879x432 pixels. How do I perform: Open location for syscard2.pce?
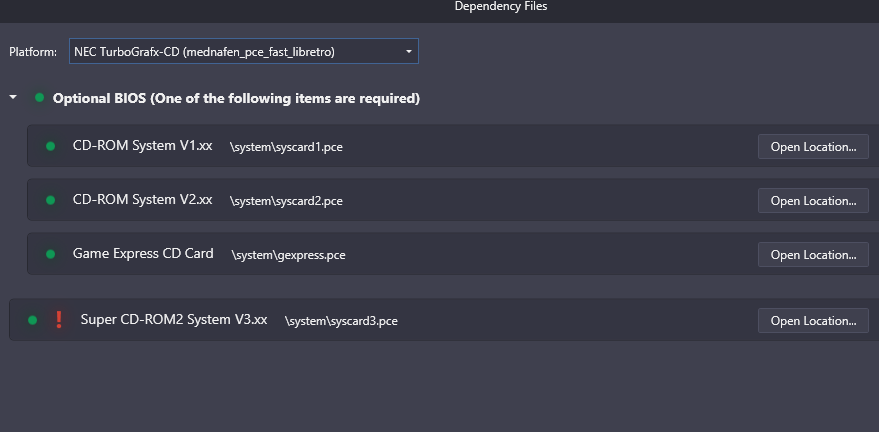click(x=813, y=201)
